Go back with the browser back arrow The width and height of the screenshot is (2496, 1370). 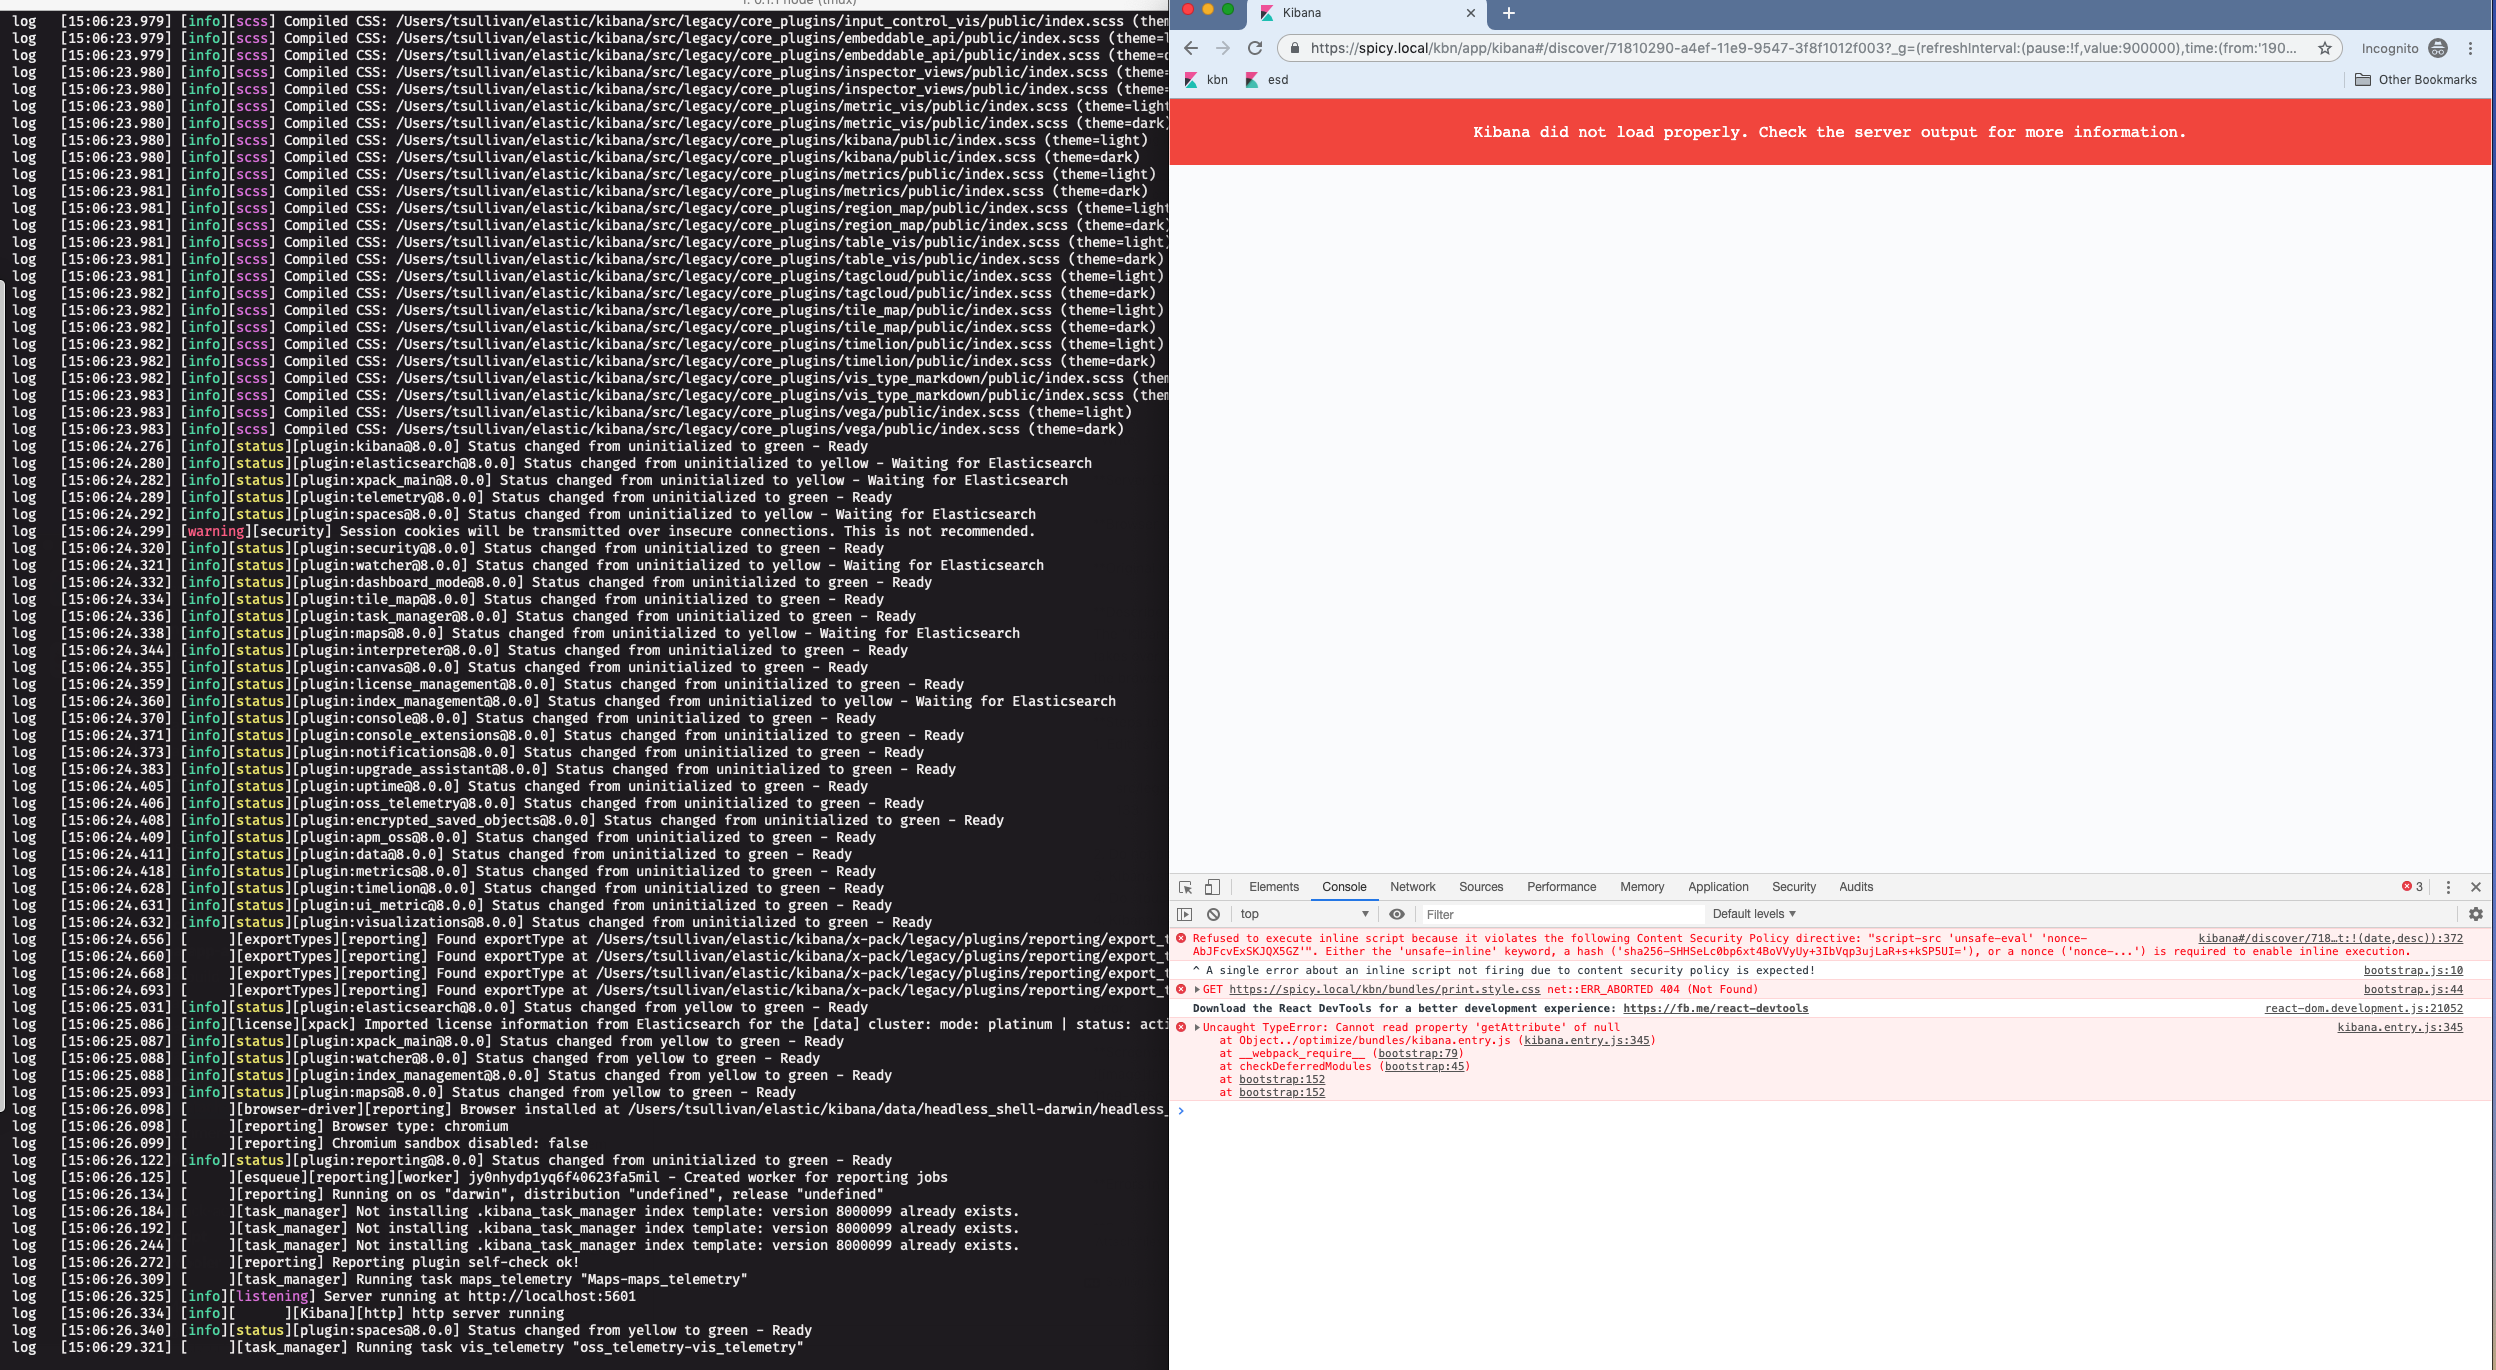pyautogui.click(x=1190, y=48)
